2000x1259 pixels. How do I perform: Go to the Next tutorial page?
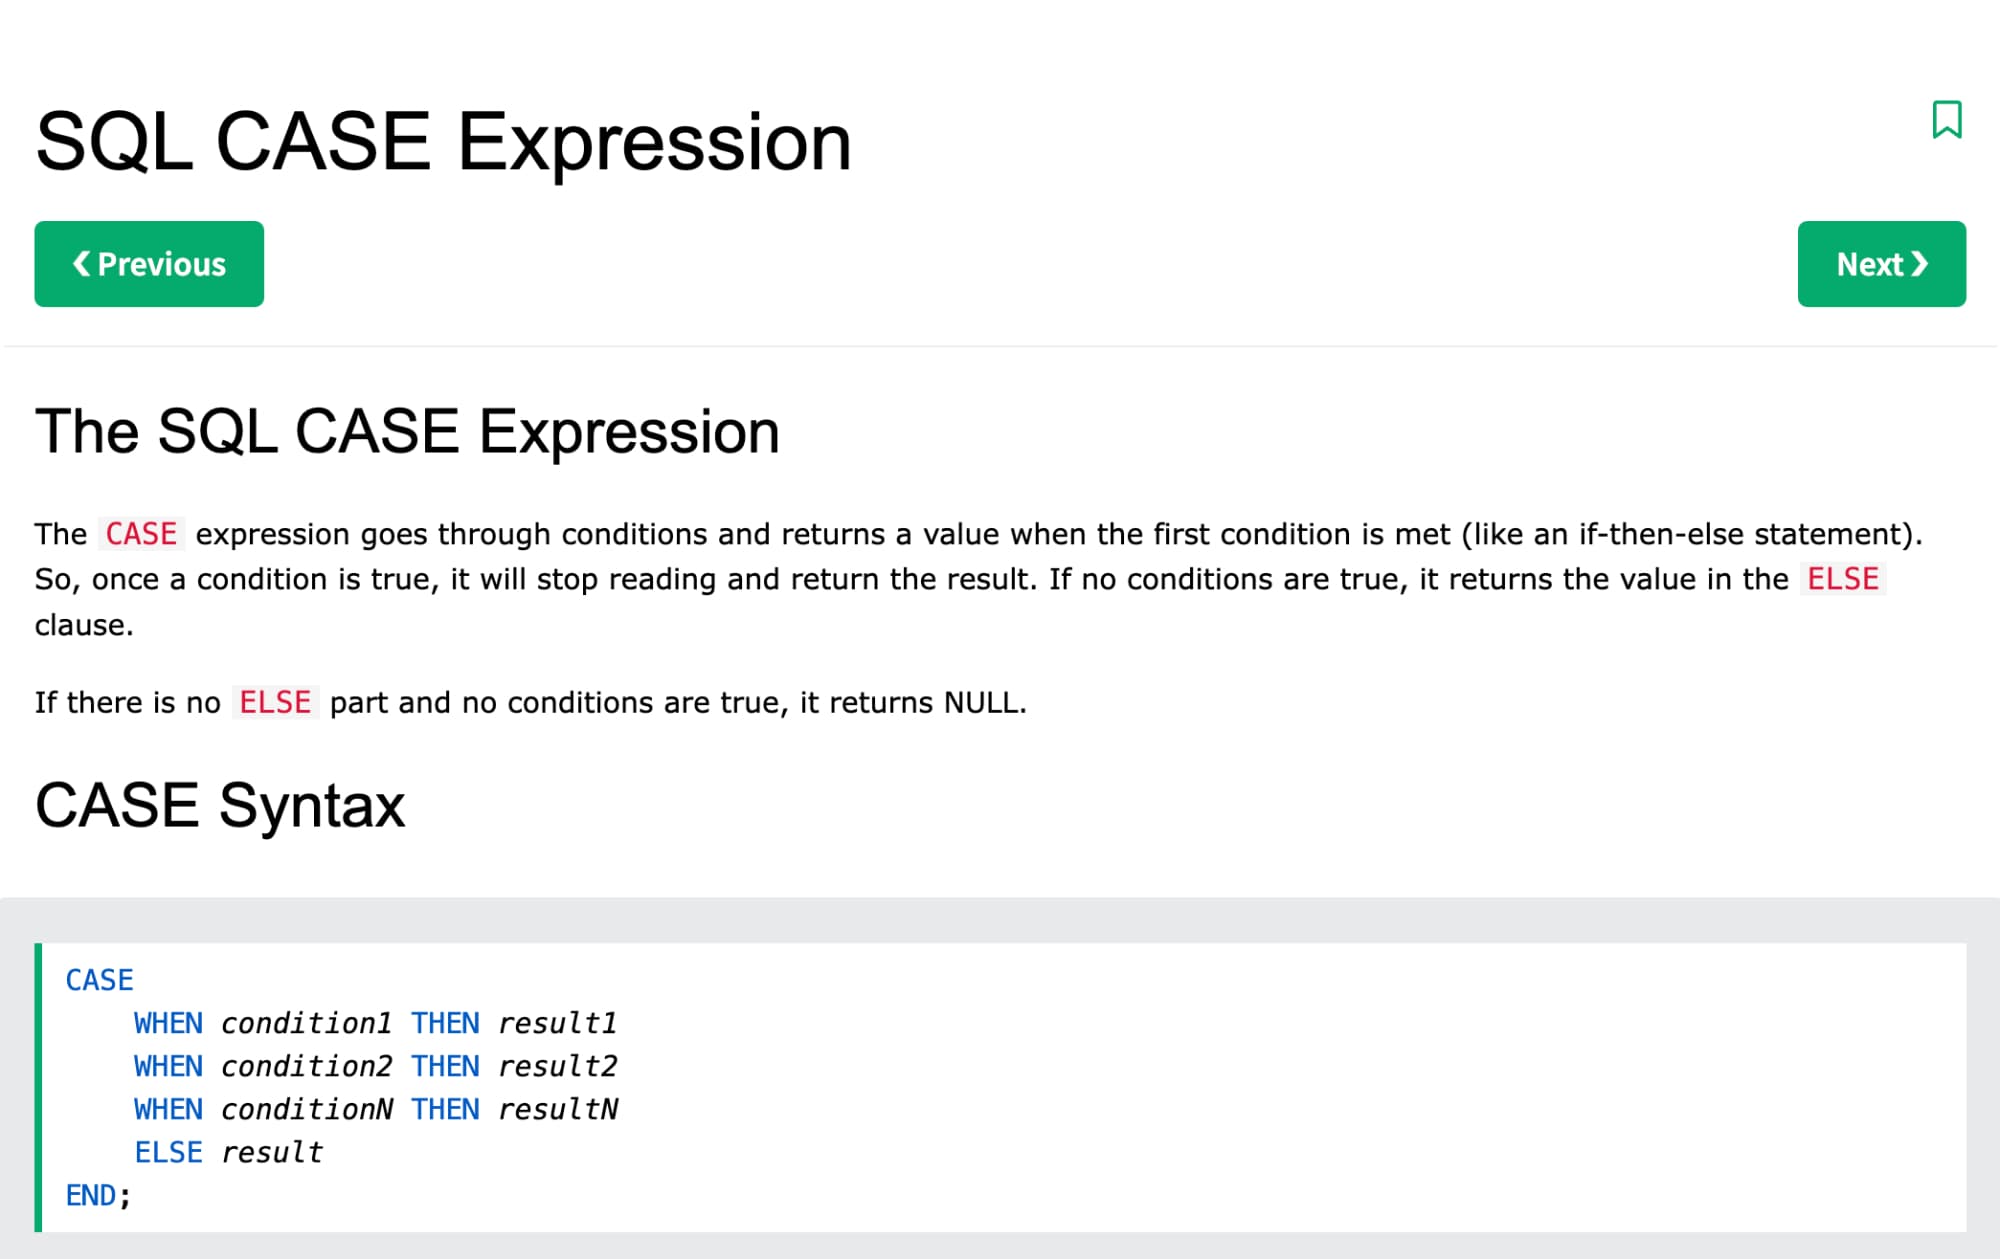coord(1881,264)
